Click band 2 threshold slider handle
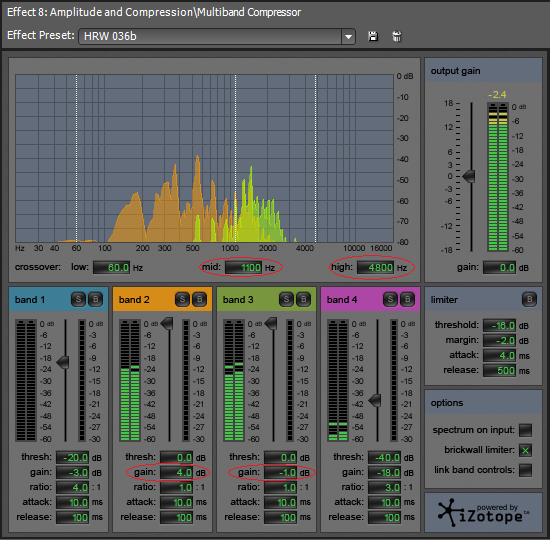 (167, 324)
